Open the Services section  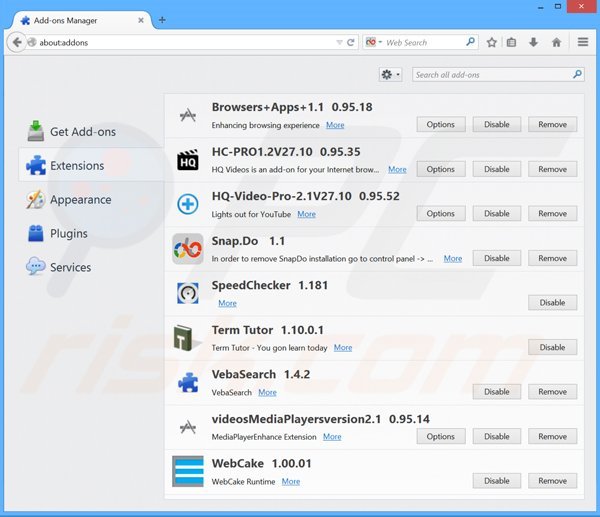pyautogui.click(x=91, y=267)
